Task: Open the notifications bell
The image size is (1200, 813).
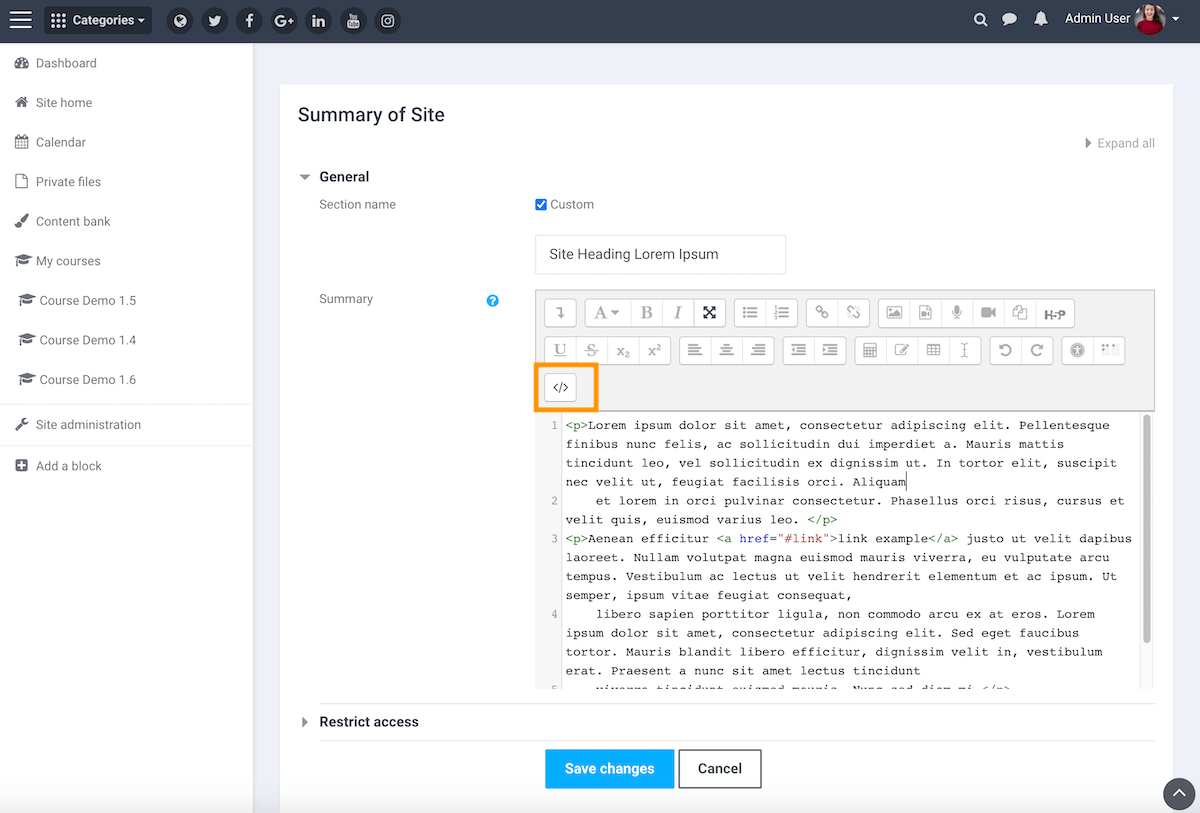Action: tap(1041, 19)
